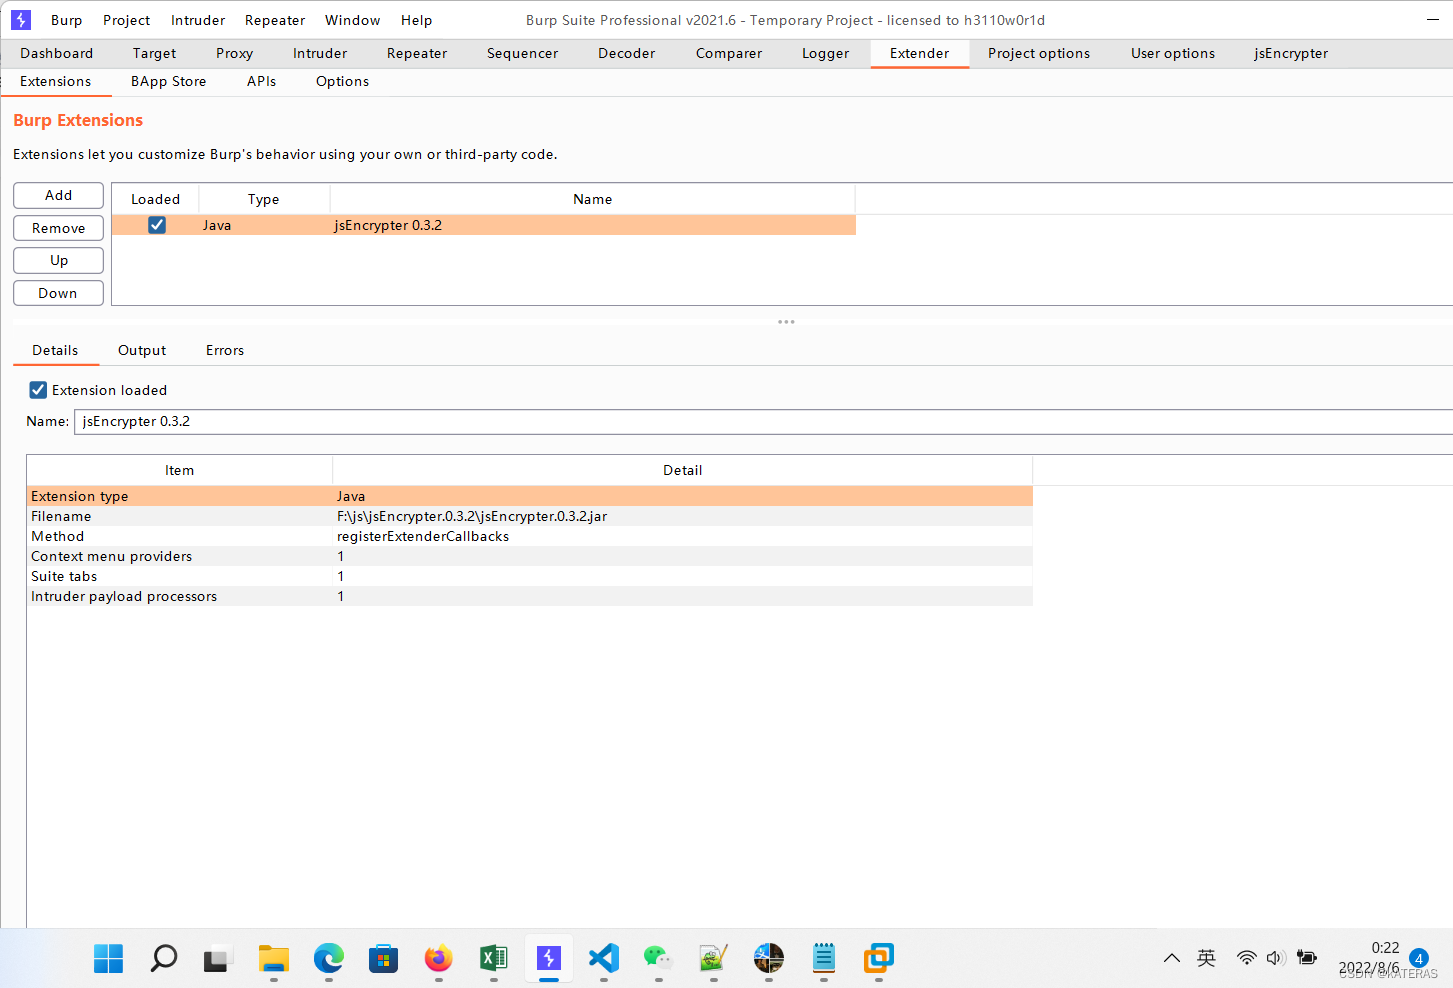The width and height of the screenshot is (1453, 988).
Task: Switch the input method language indicator
Action: coord(1207,958)
